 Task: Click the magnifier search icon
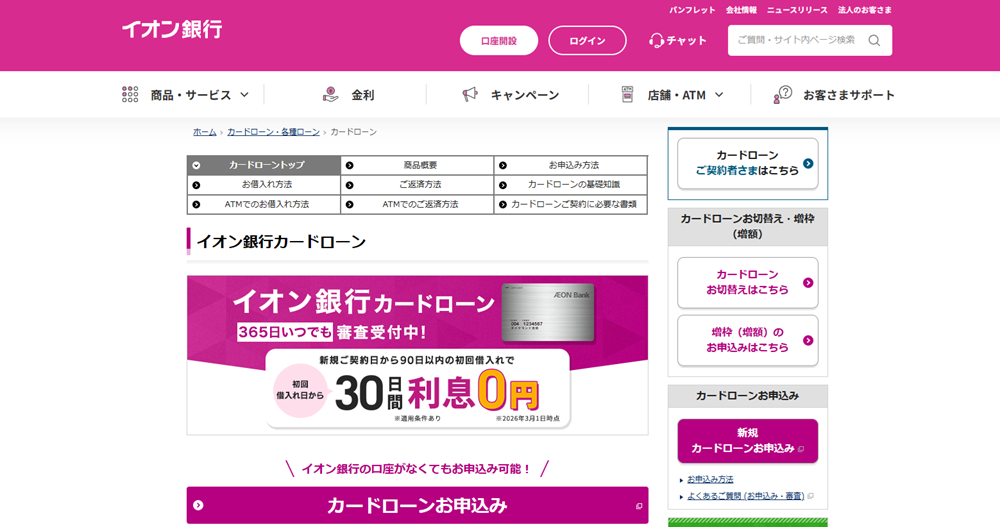coord(874,40)
